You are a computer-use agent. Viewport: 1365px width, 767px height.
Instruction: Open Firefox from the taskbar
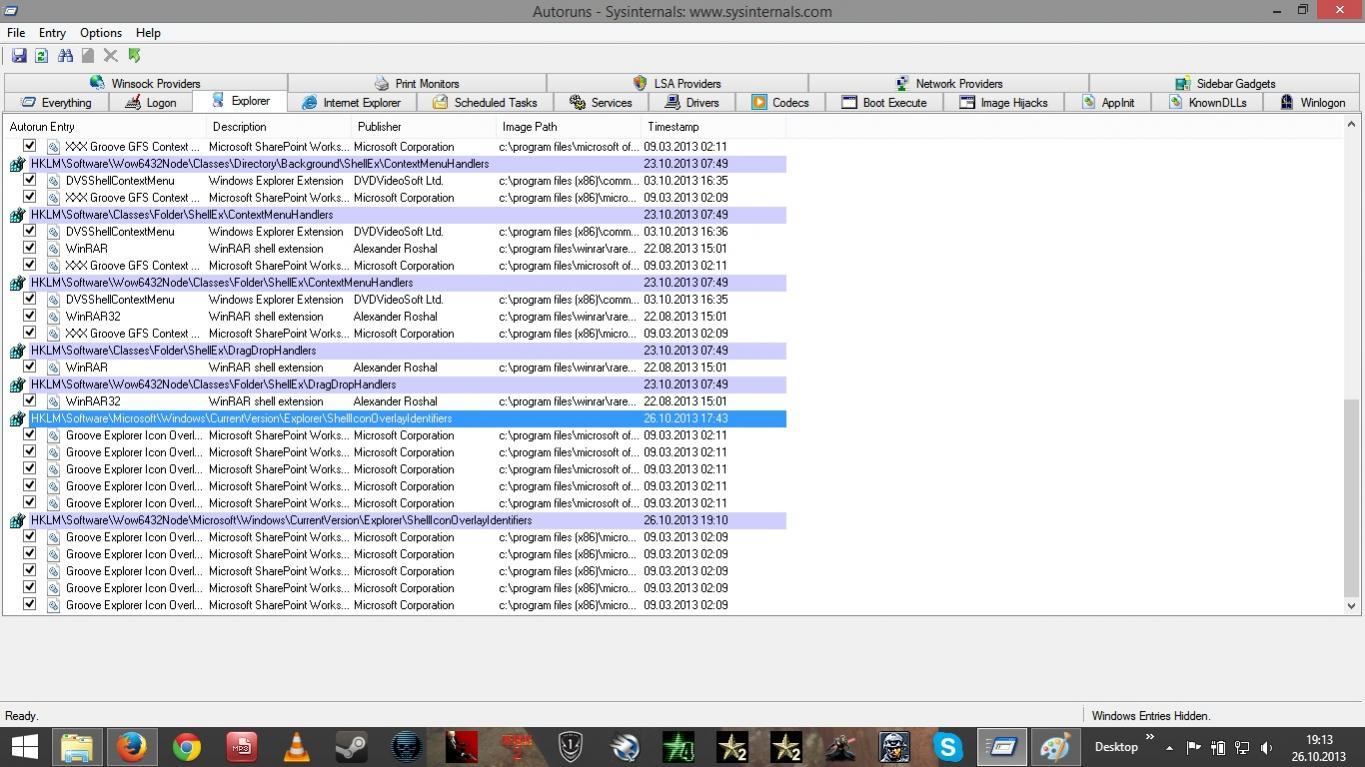click(x=132, y=747)
